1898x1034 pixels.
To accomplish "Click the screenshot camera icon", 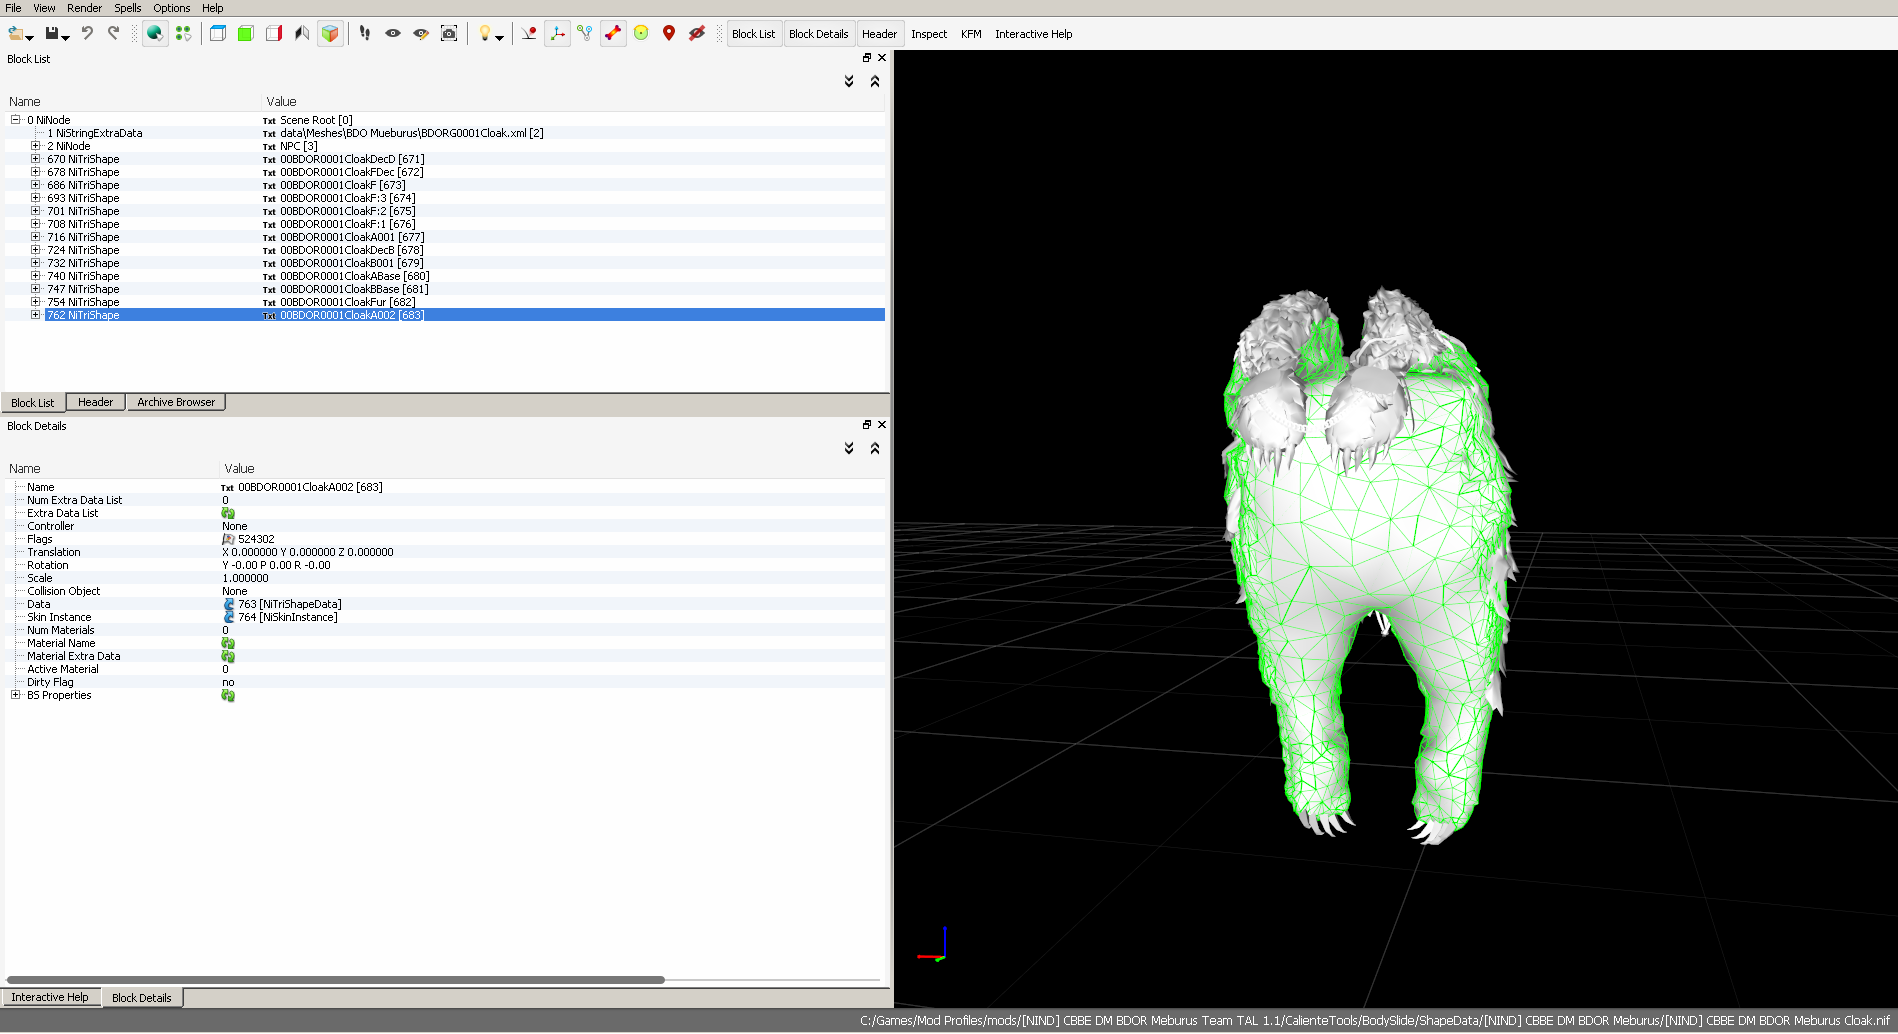I will click(x=449, y=33).
